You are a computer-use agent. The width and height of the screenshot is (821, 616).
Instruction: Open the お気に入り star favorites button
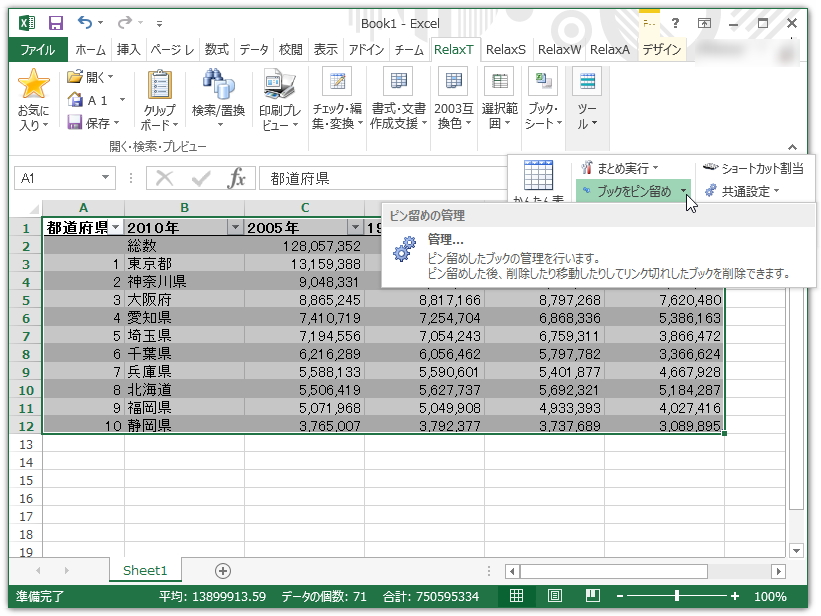tap(34, 100)
